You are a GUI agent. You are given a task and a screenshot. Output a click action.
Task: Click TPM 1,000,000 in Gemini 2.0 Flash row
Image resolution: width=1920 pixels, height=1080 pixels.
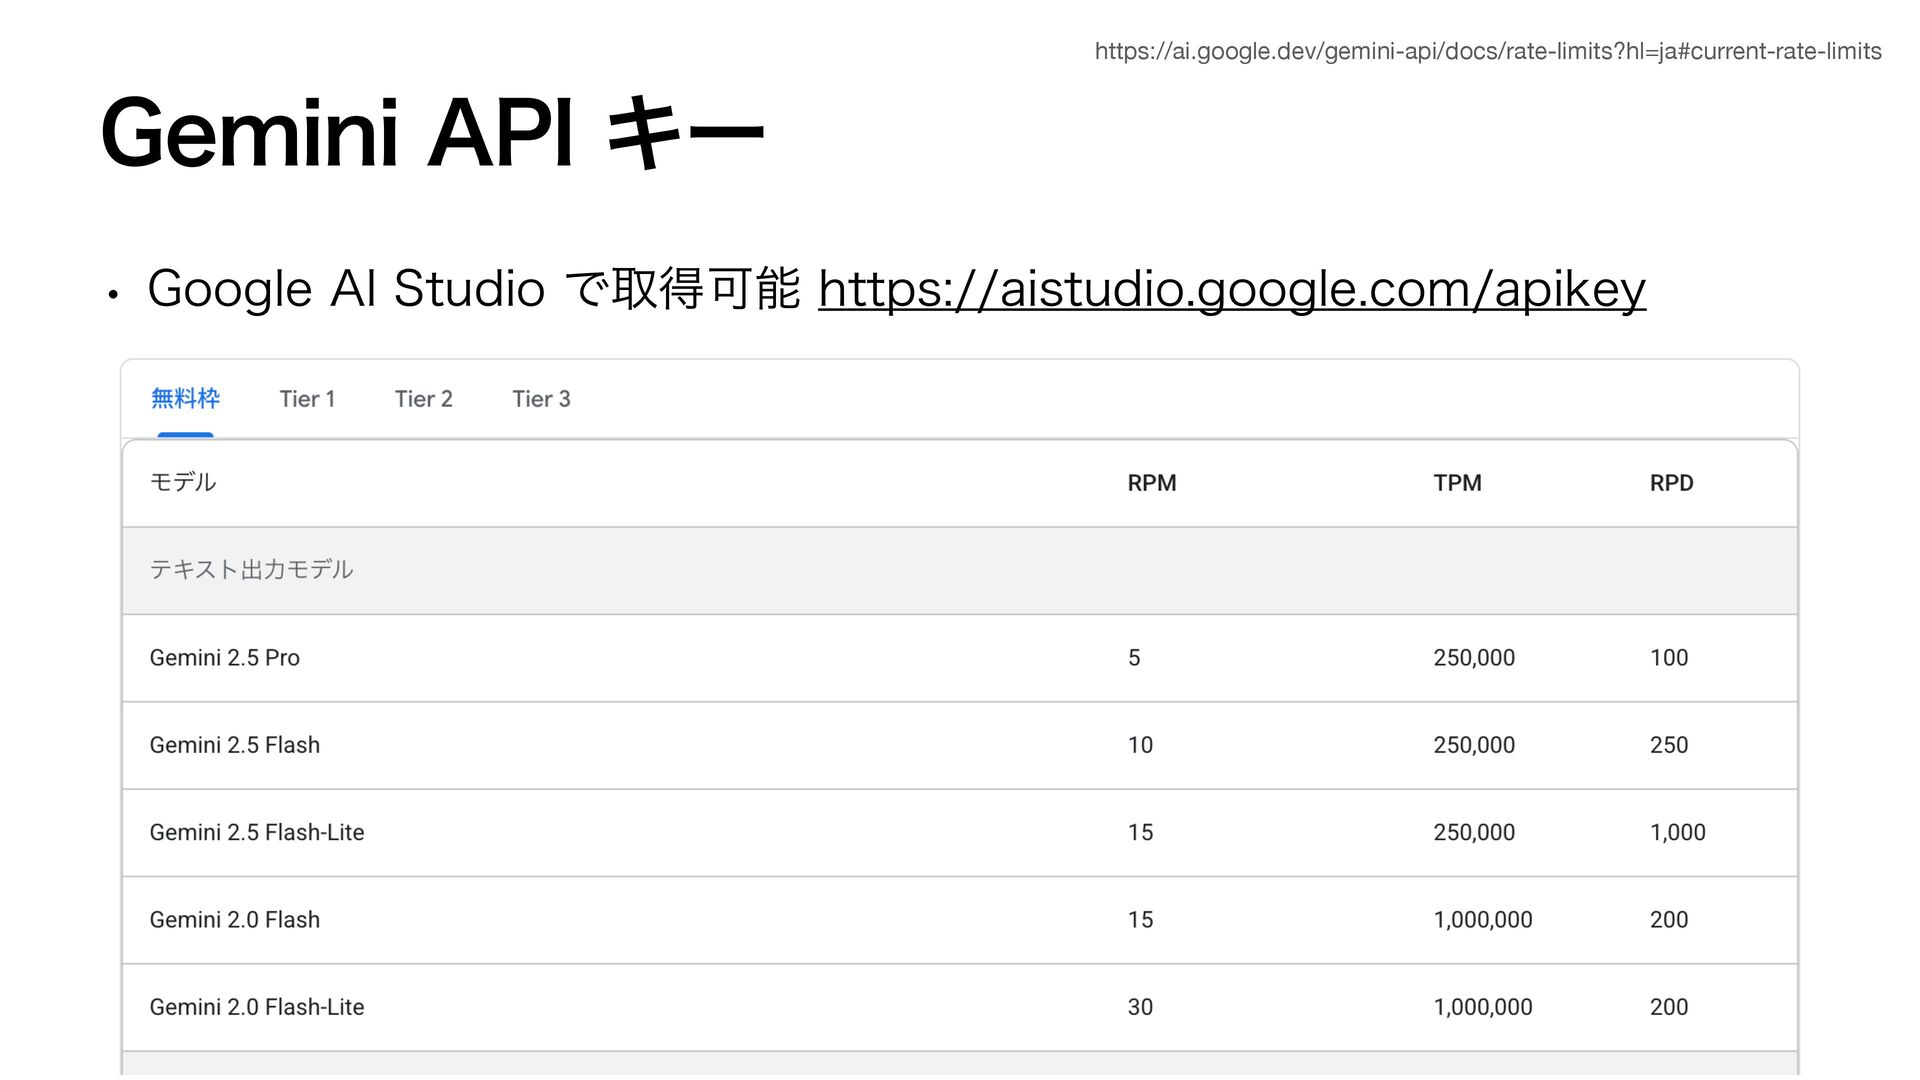click(x=1483, y=920)
